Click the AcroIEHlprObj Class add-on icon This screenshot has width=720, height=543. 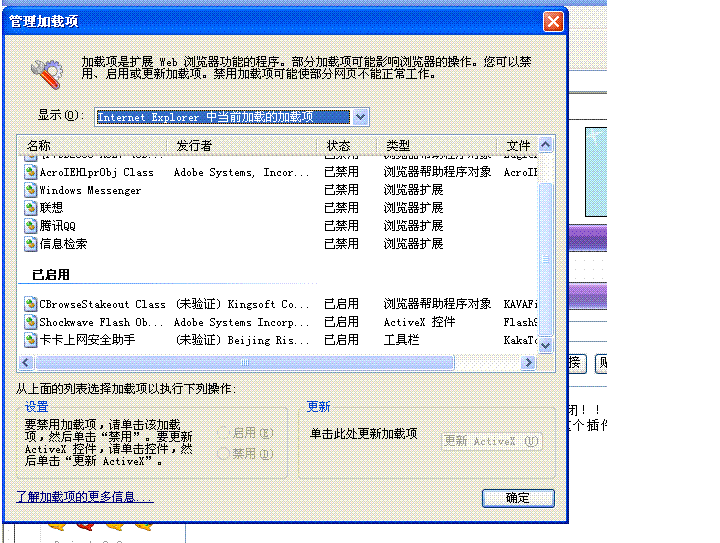click(x=30, y=172)
